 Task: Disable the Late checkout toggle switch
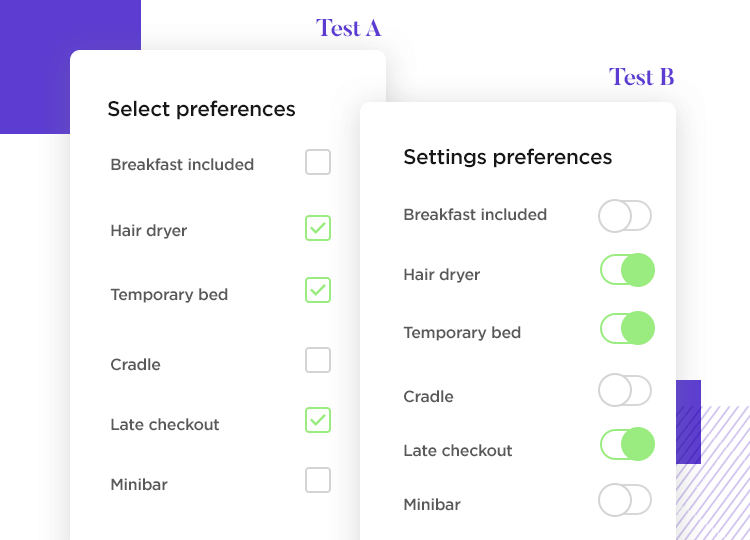627,444
